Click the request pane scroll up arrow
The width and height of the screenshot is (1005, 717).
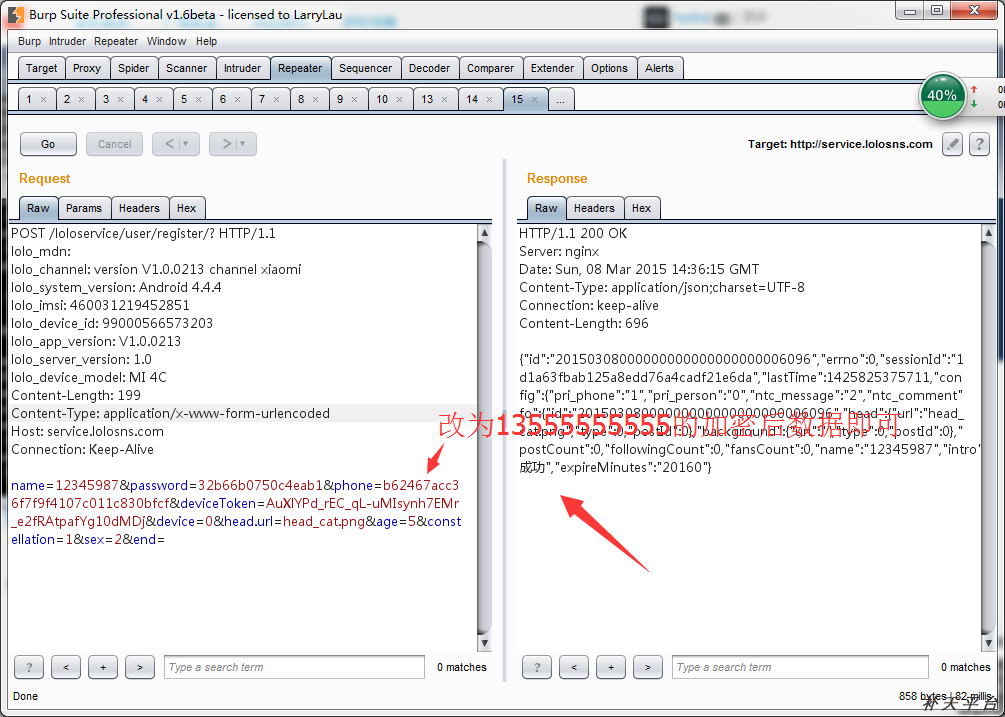485,233
